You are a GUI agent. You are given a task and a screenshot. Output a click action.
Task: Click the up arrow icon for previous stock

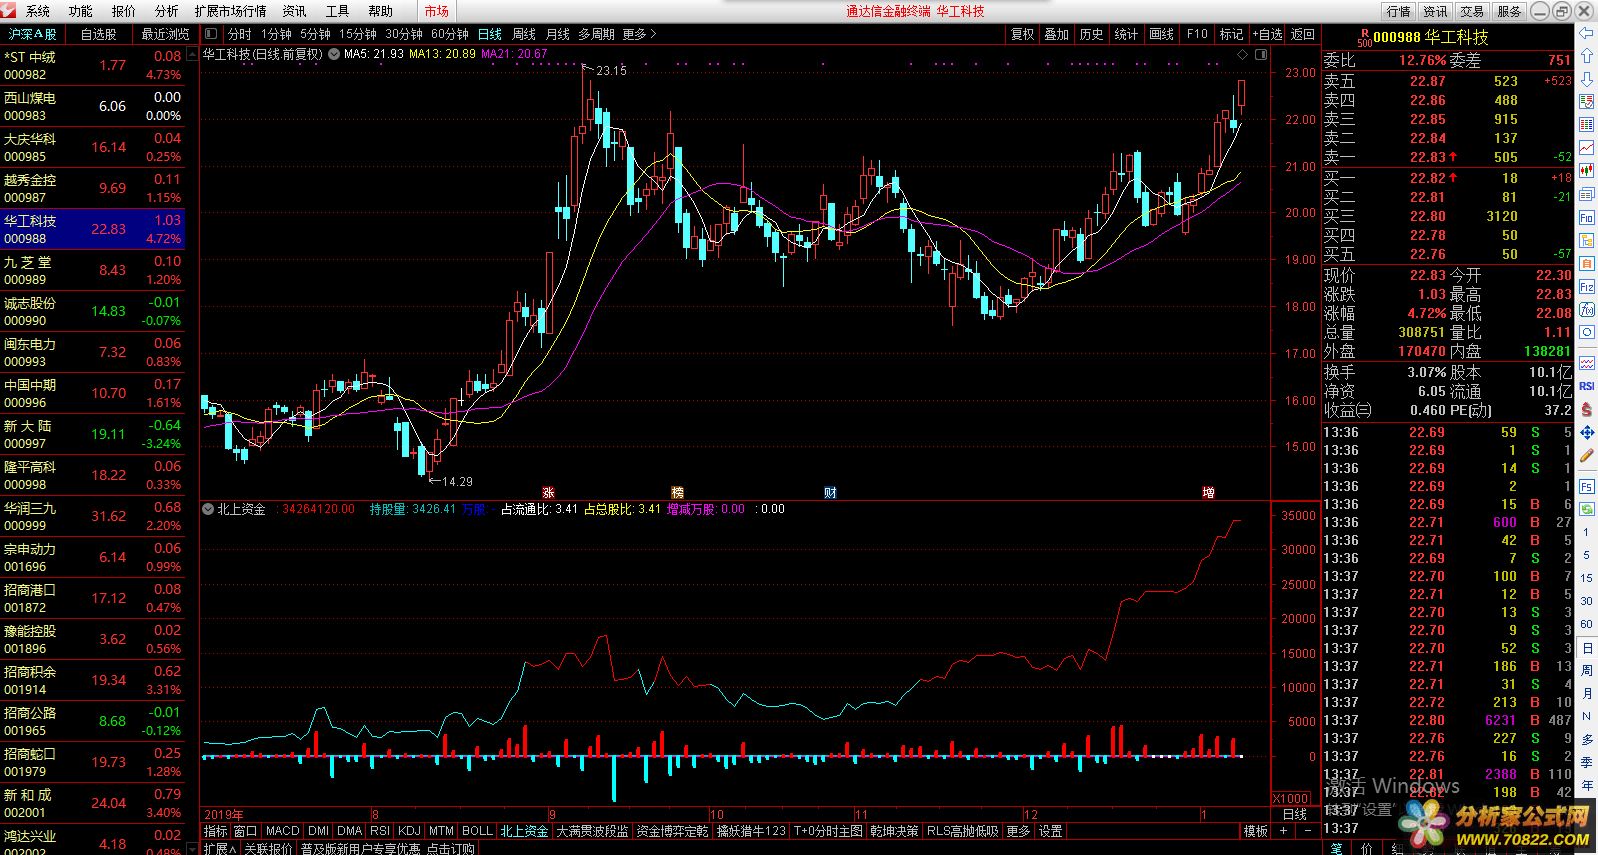(1586, 57)
